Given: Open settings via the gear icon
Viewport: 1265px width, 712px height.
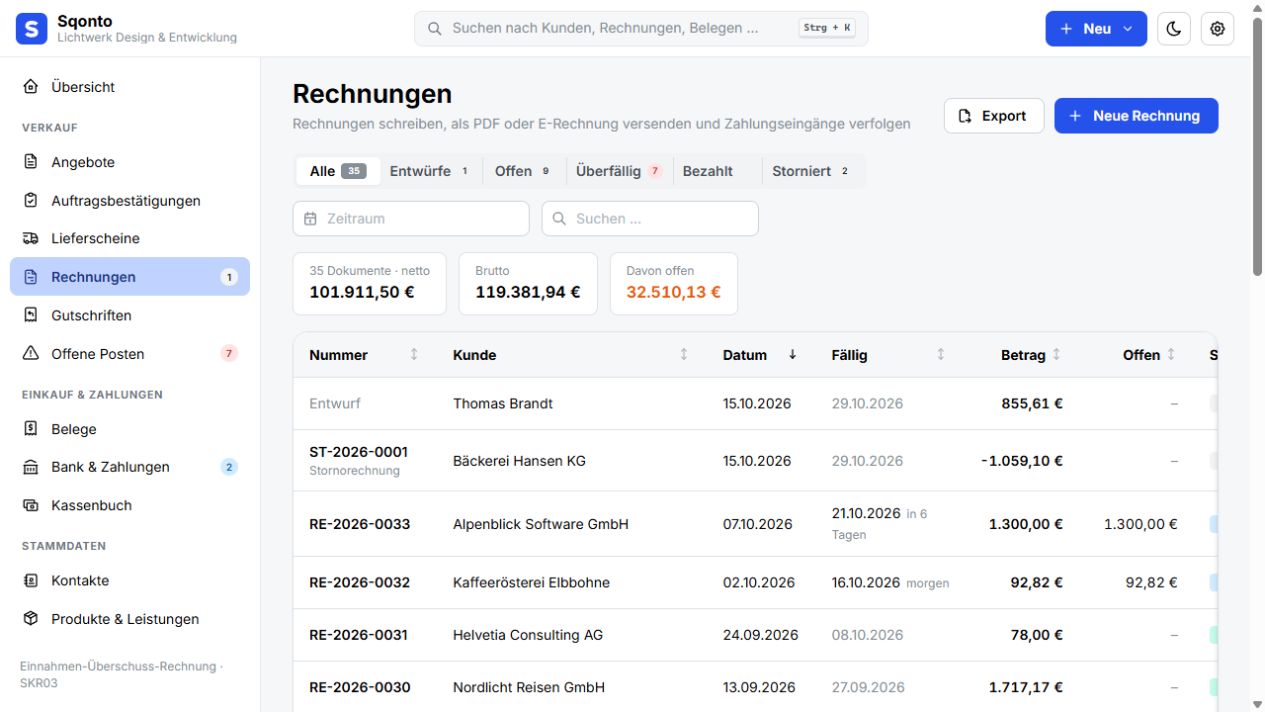Looking at the screenshot, I should (1217, 29).
